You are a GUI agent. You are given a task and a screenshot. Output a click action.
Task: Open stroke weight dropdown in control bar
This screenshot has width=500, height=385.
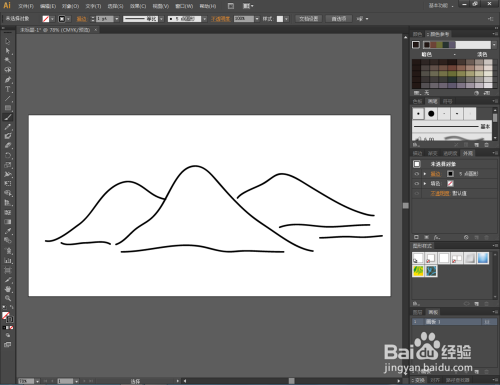point(117,19)
